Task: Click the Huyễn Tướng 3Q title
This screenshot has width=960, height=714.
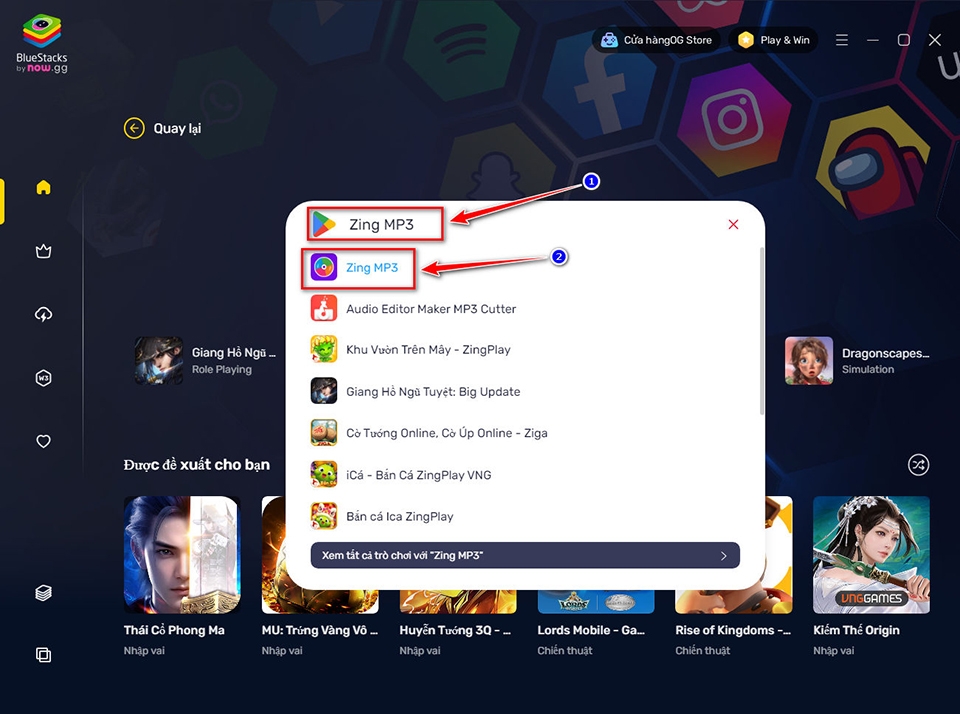Action: pos(455,630)
